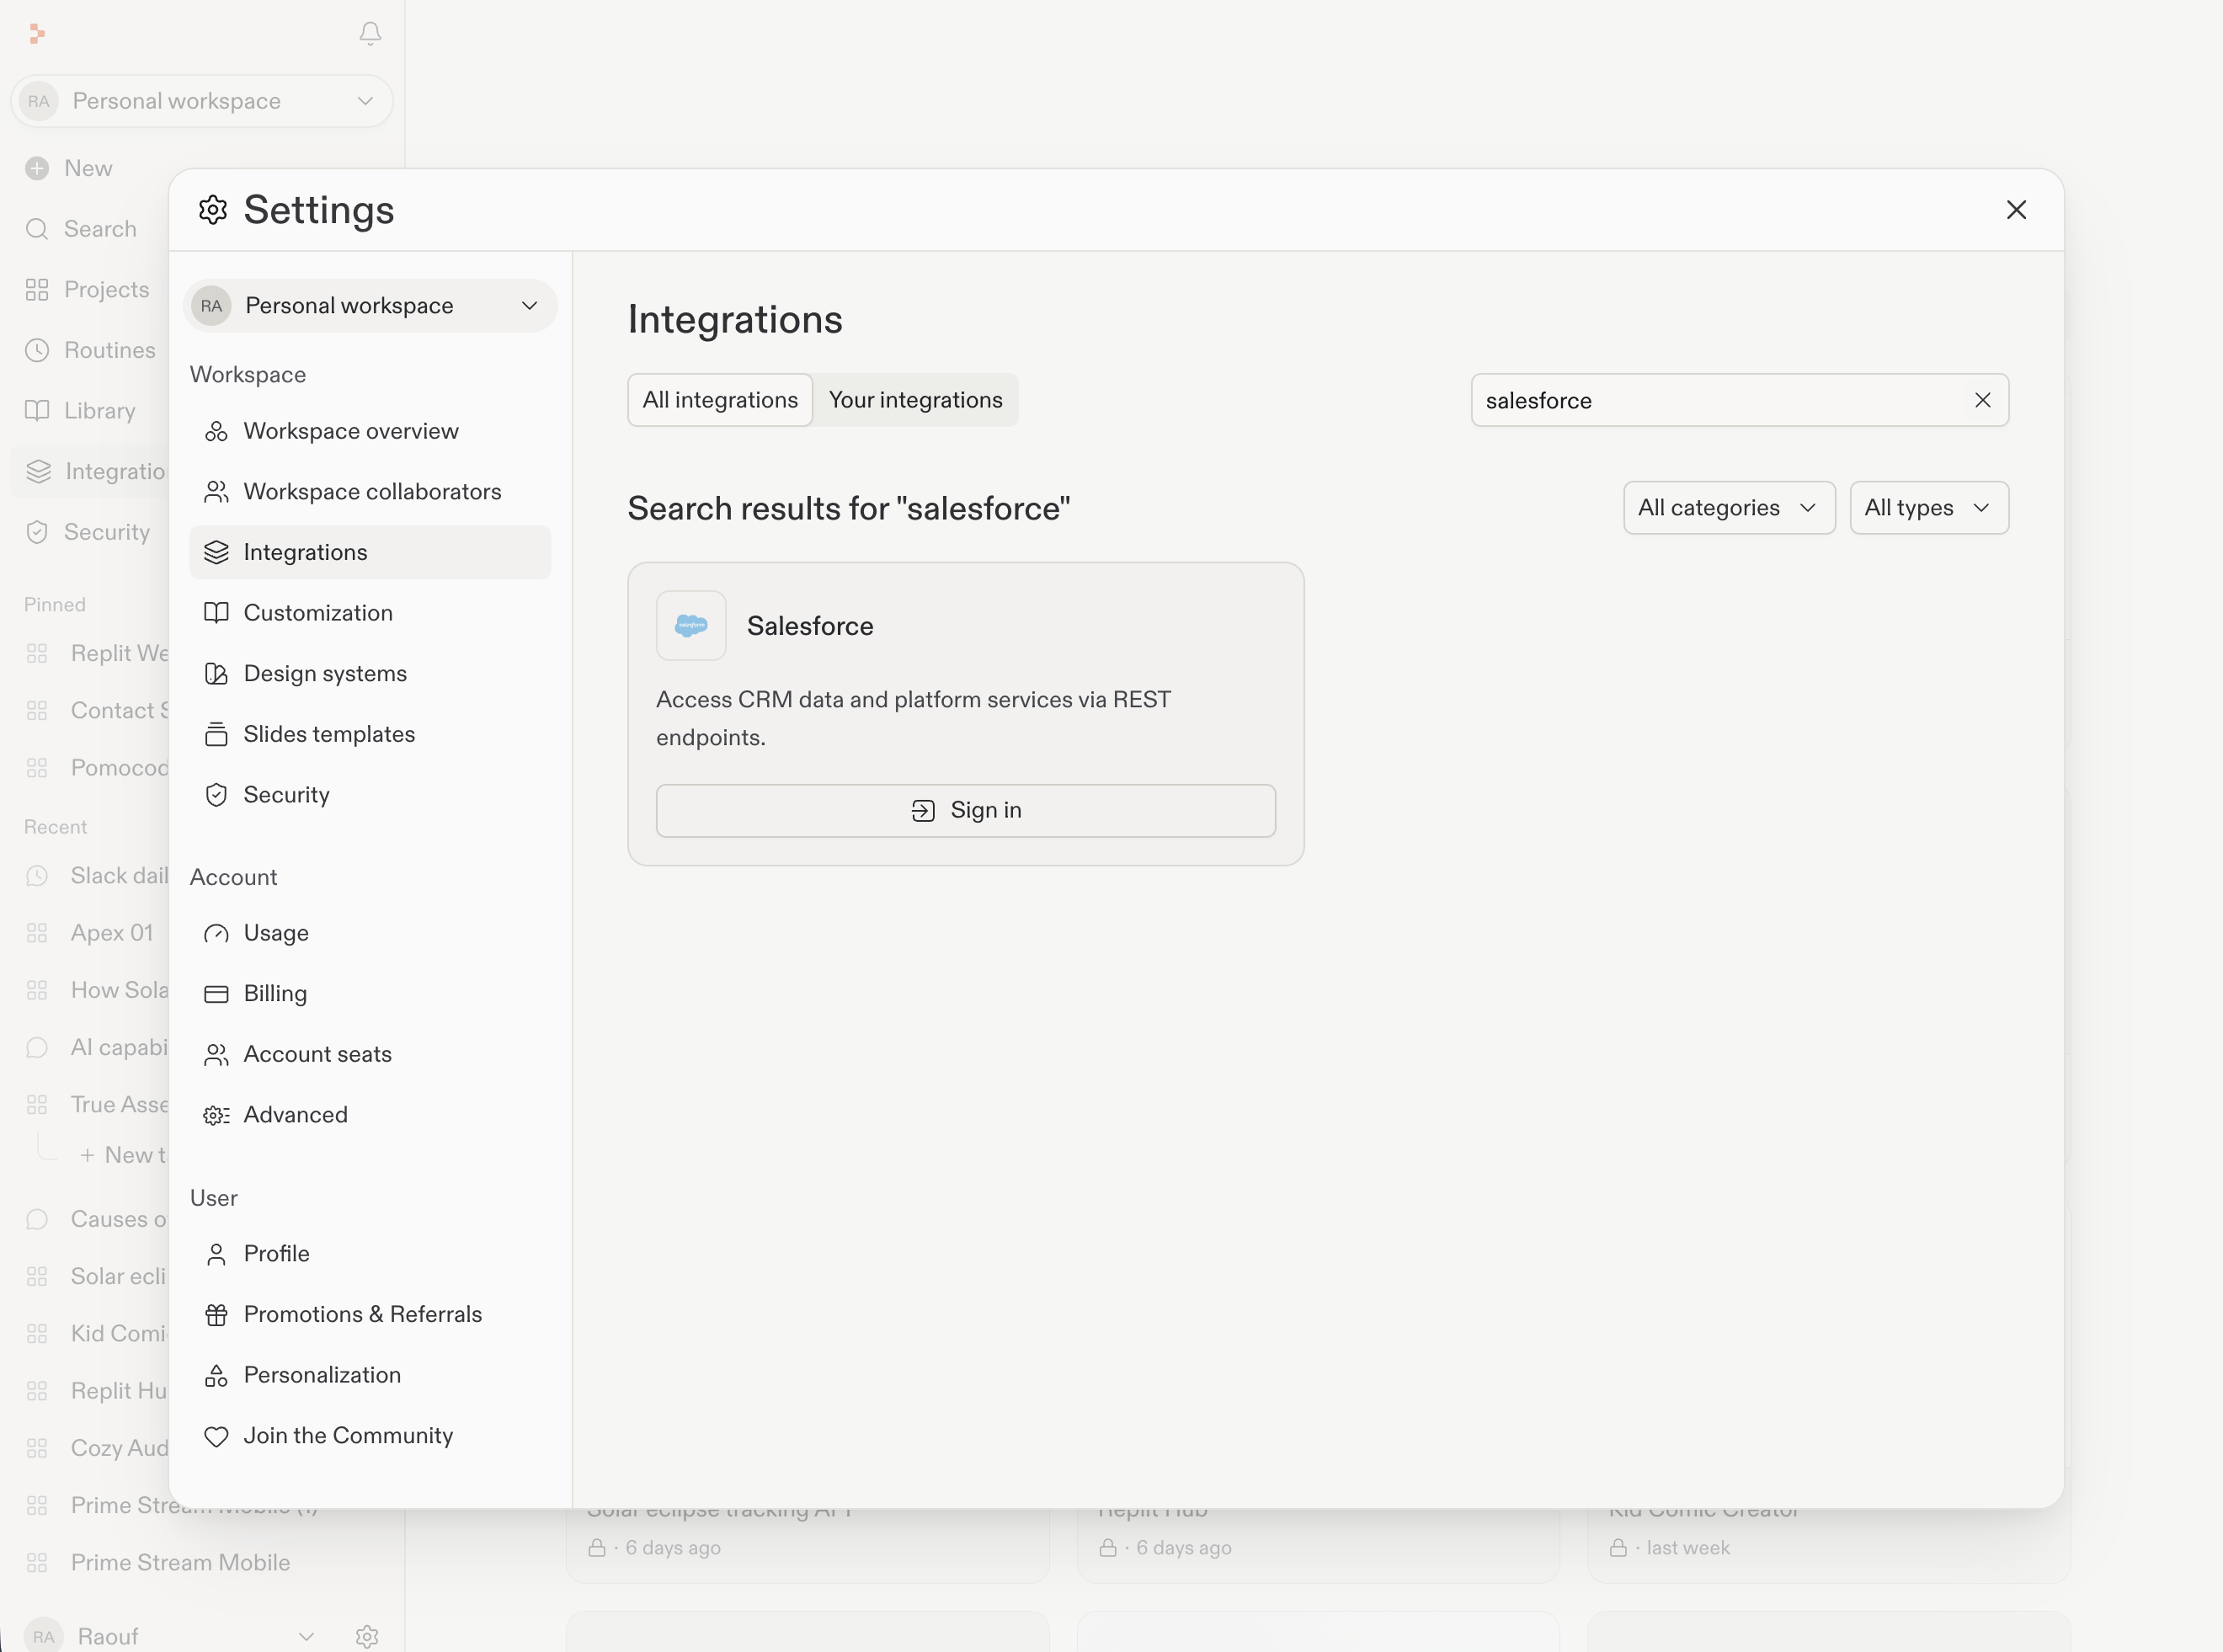The width and height of the screenshot is (2223, 1652).
Task: Clear the salesforce search field with X
Action: [x=1982, y=400]
